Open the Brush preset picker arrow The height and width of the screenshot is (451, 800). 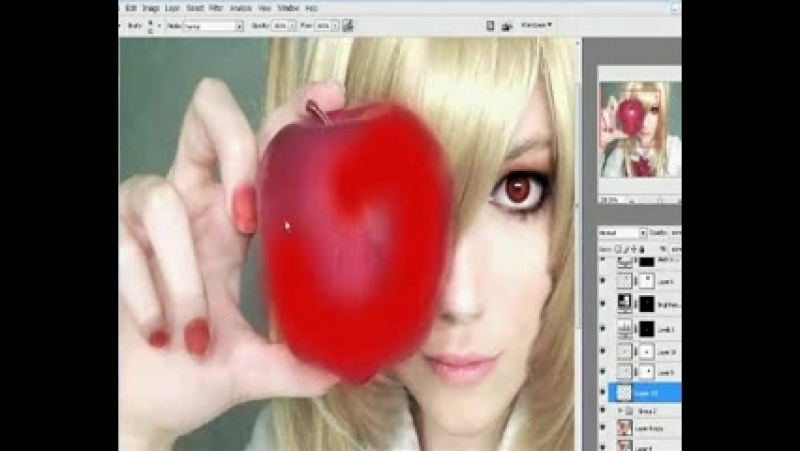[x=159, y=26]
